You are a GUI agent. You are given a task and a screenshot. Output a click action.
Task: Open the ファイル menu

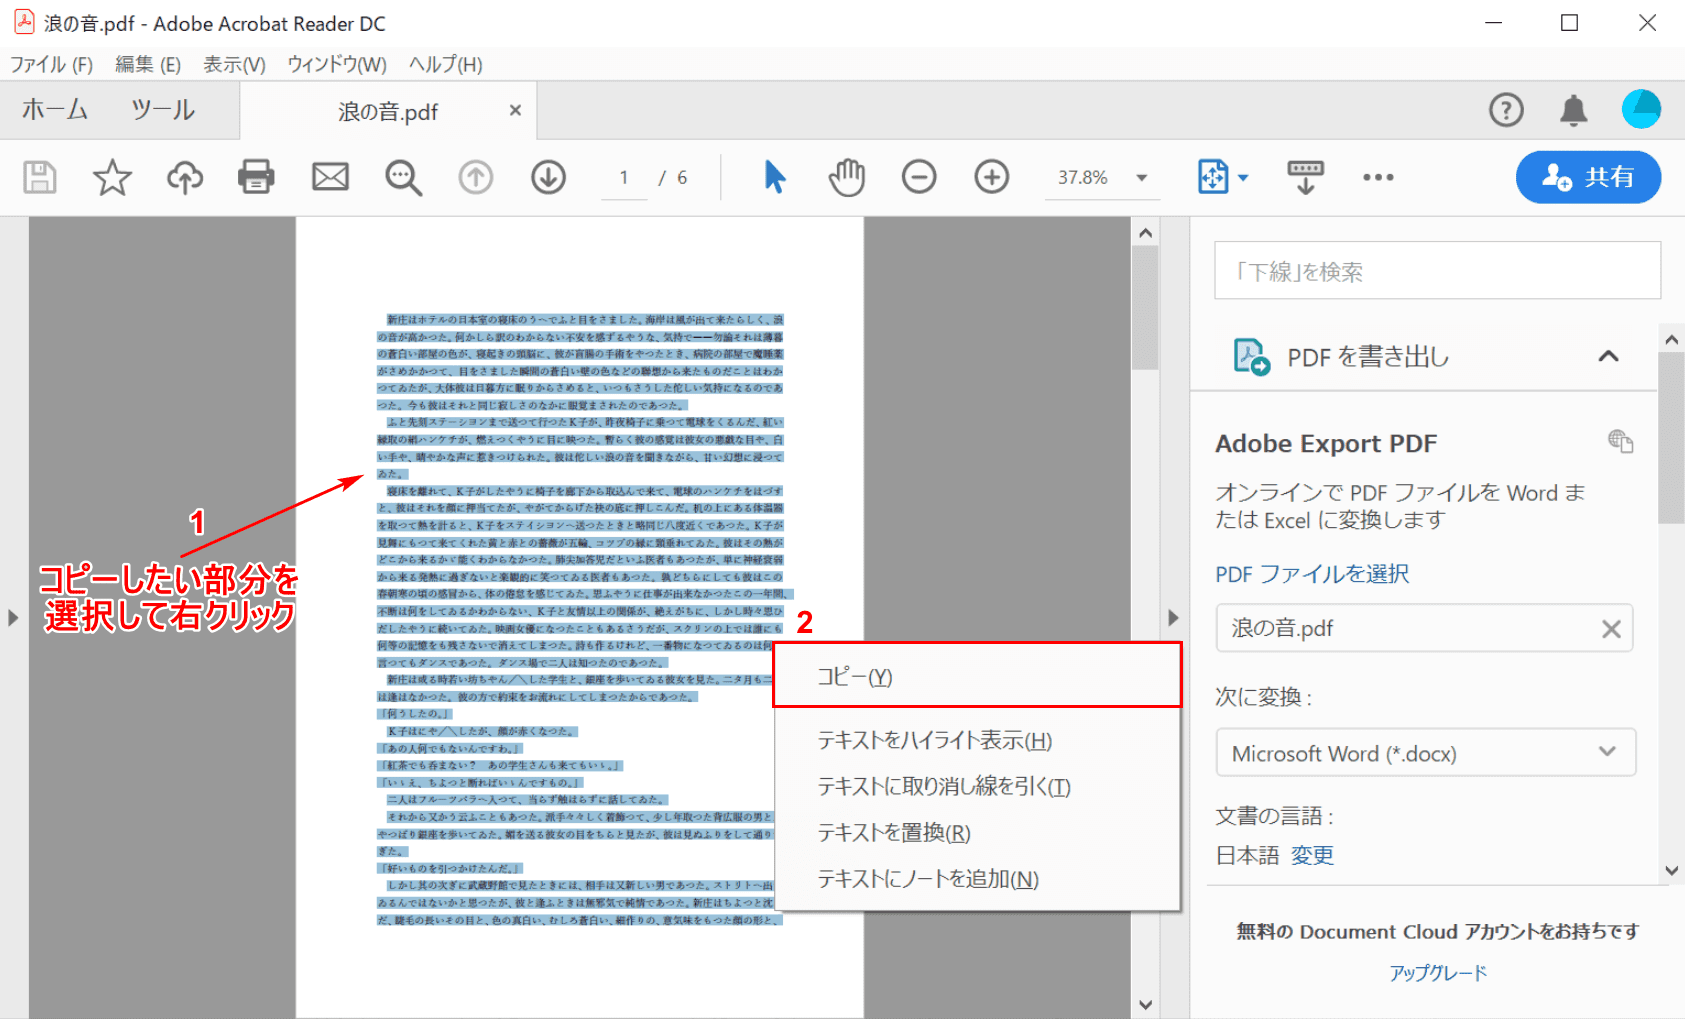(51, 65)
